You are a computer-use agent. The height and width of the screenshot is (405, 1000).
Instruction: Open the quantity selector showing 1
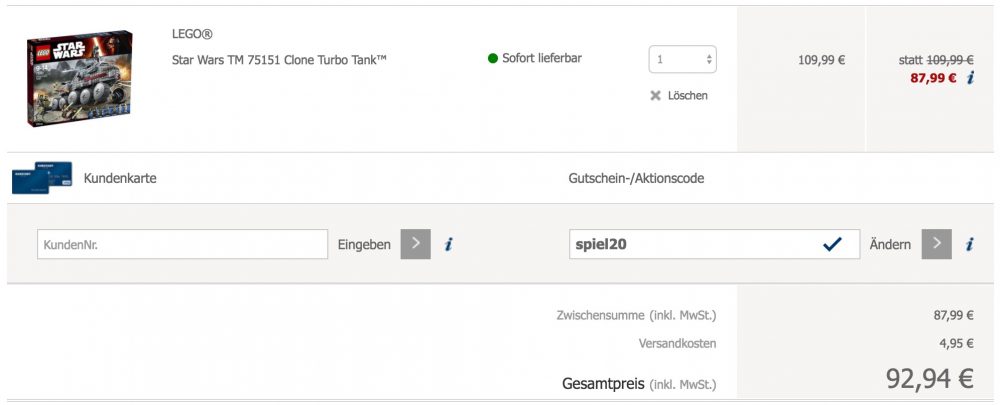pyautogui.click(x=682, y=59)
